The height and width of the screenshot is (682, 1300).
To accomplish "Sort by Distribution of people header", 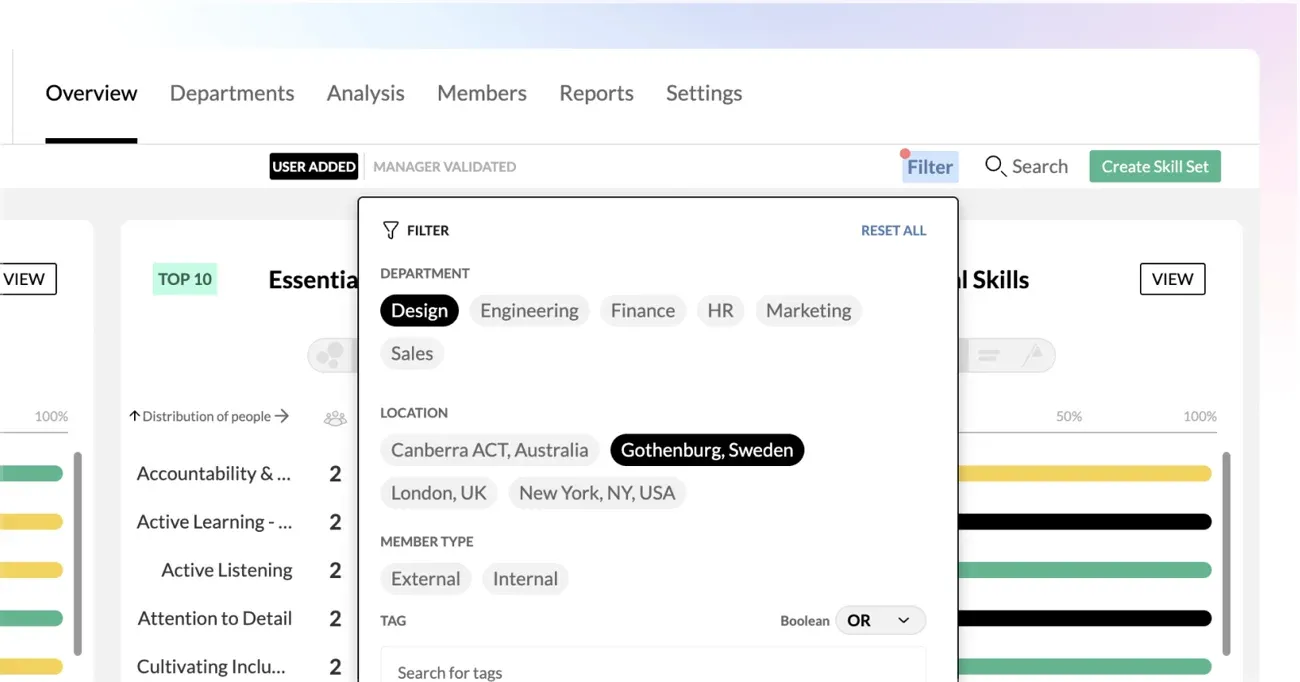I will (x=209, y=416).
